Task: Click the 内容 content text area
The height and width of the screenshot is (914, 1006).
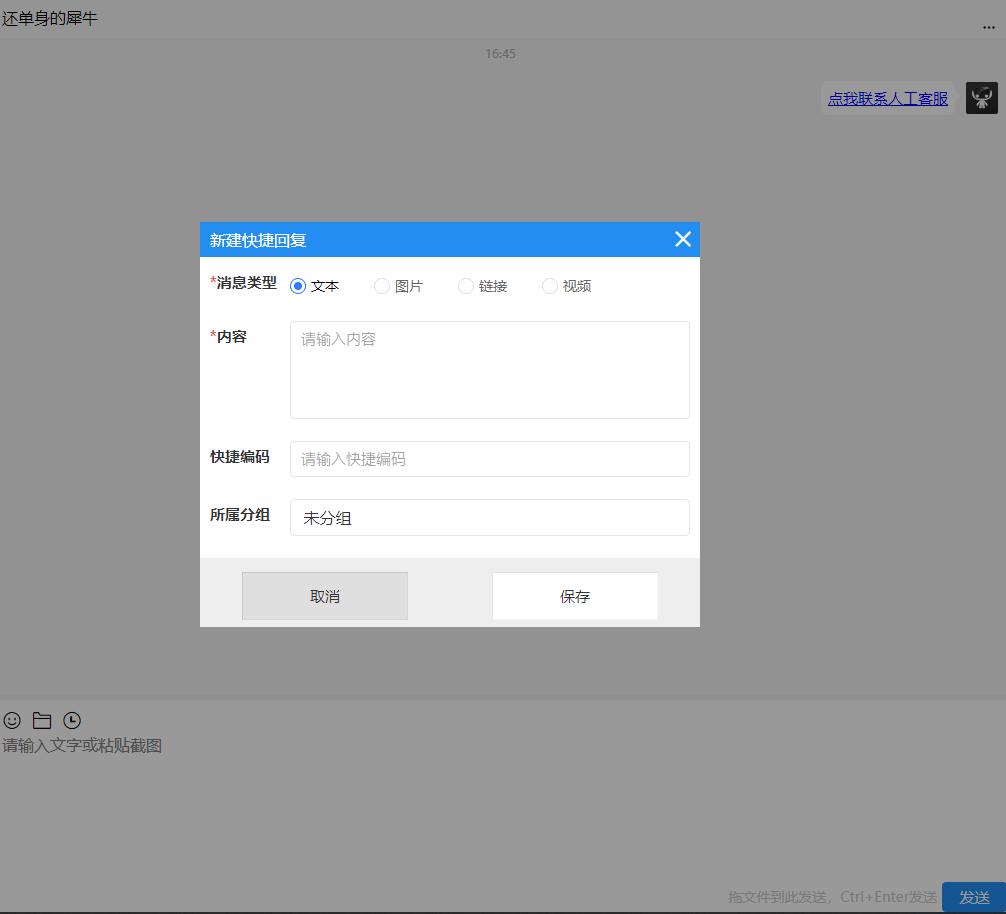Action: [489, 369]
